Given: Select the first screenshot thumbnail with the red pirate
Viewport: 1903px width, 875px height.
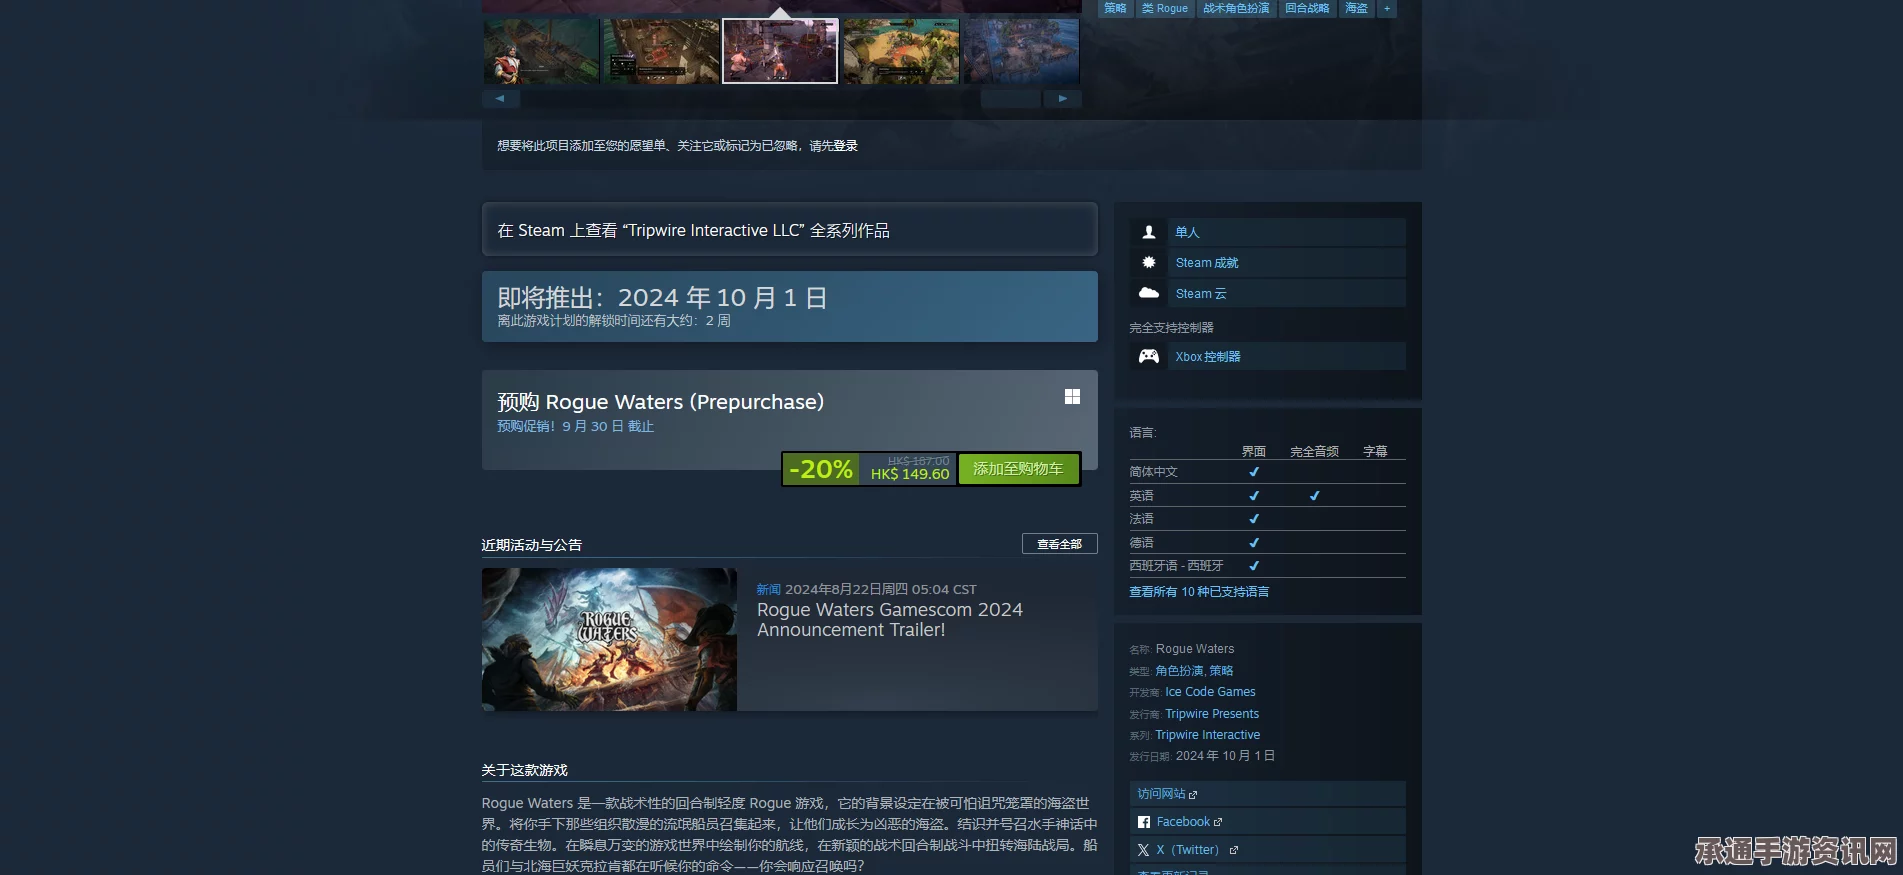Looking at the screenshot, I should click(541, 51).
